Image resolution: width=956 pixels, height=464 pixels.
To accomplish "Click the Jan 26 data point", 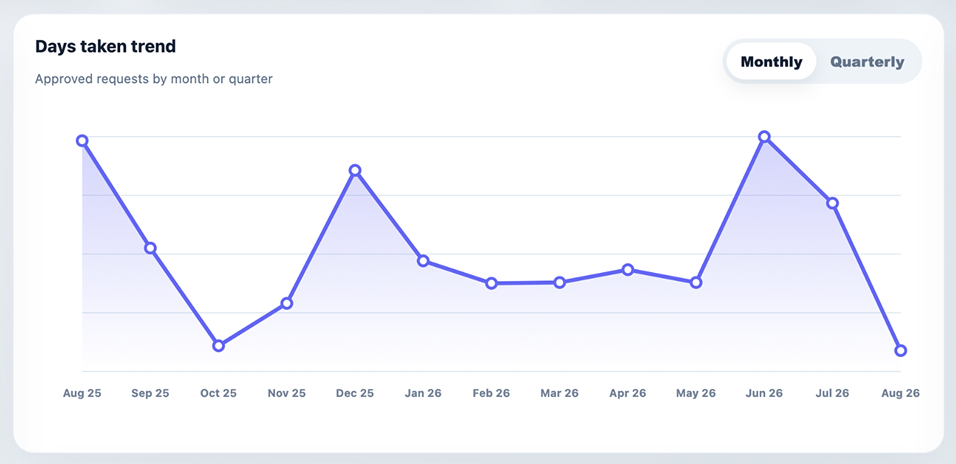I will point(423,261).
